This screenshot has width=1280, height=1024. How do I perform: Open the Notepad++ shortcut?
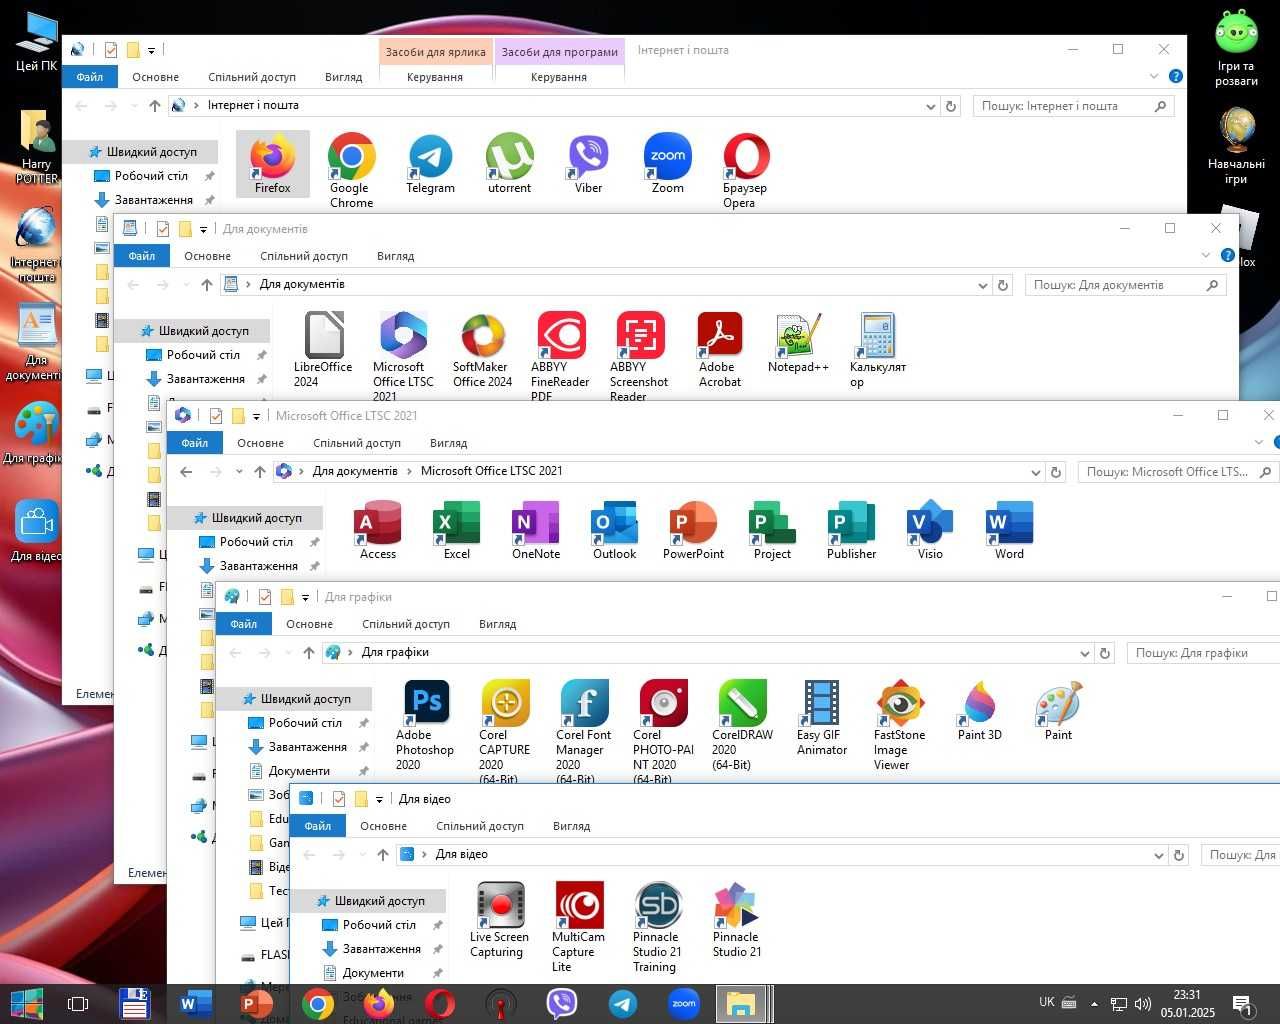pos(798,342)
